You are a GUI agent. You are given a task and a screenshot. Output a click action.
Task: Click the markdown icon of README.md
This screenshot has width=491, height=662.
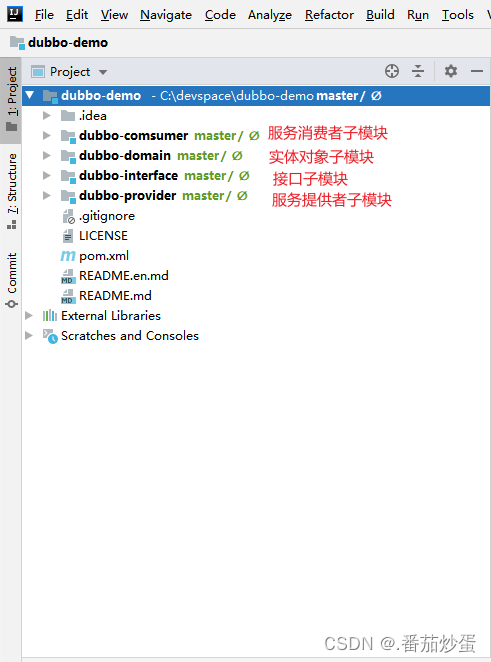tap(68, 296)
